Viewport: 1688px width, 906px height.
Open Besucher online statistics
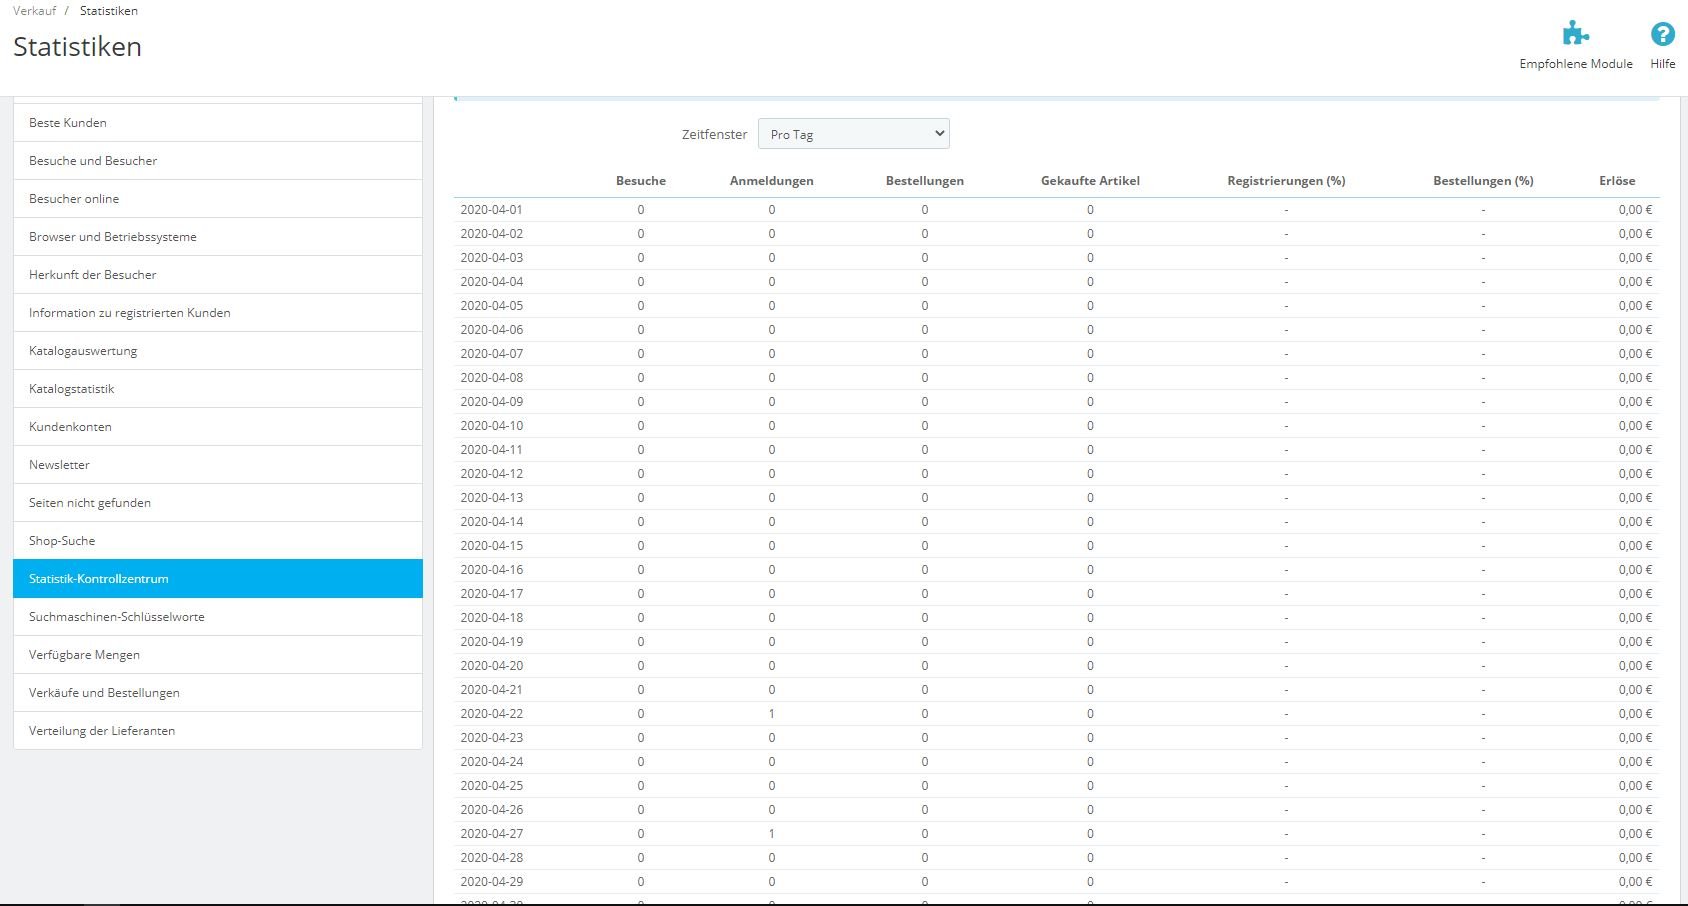[218, 199]
